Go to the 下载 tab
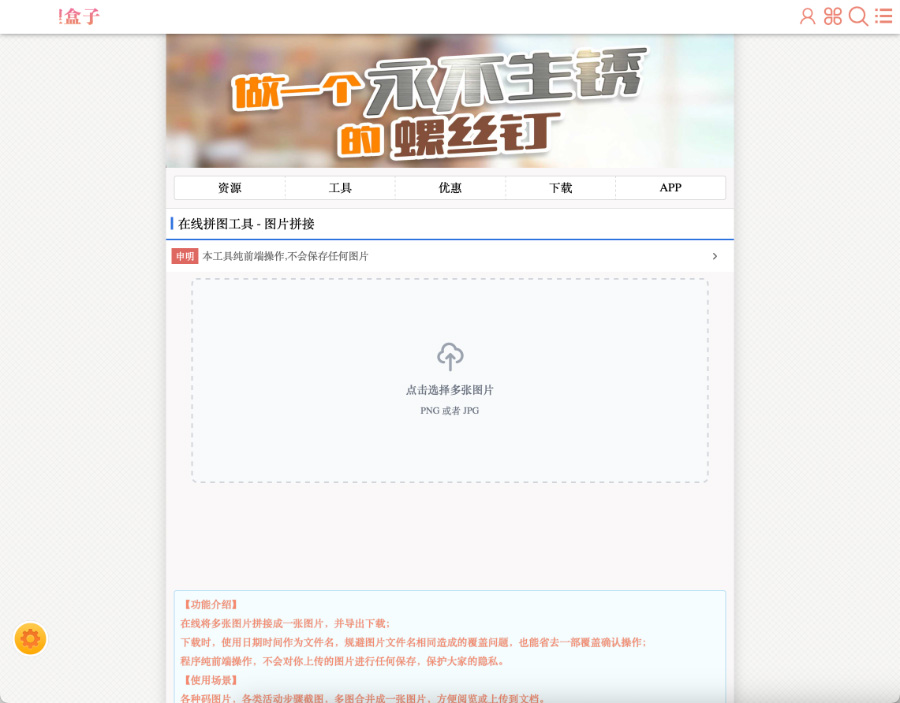This screenshot has width=900, height=703. pyautogui.click(x=560, y=188)
